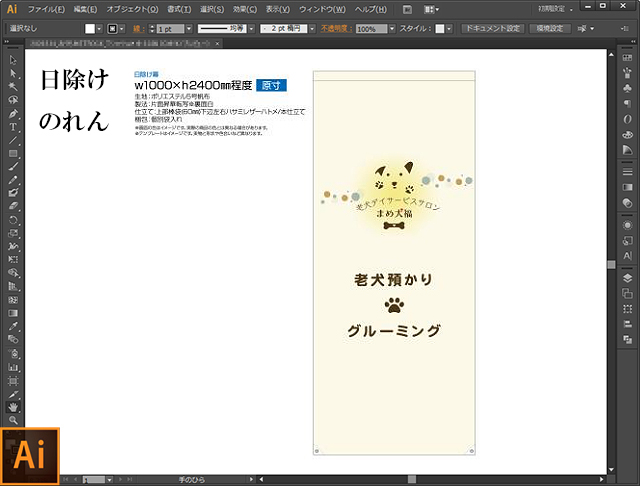Click the vertical scrollbar thumb
This screenshot has height=486, width=640.
pos(611,263)
